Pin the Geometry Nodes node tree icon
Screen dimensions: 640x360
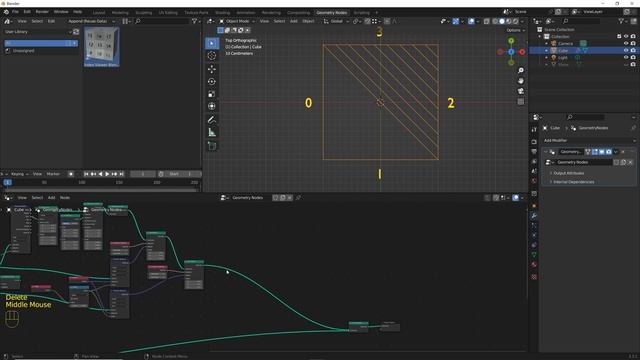coord(298,198)
